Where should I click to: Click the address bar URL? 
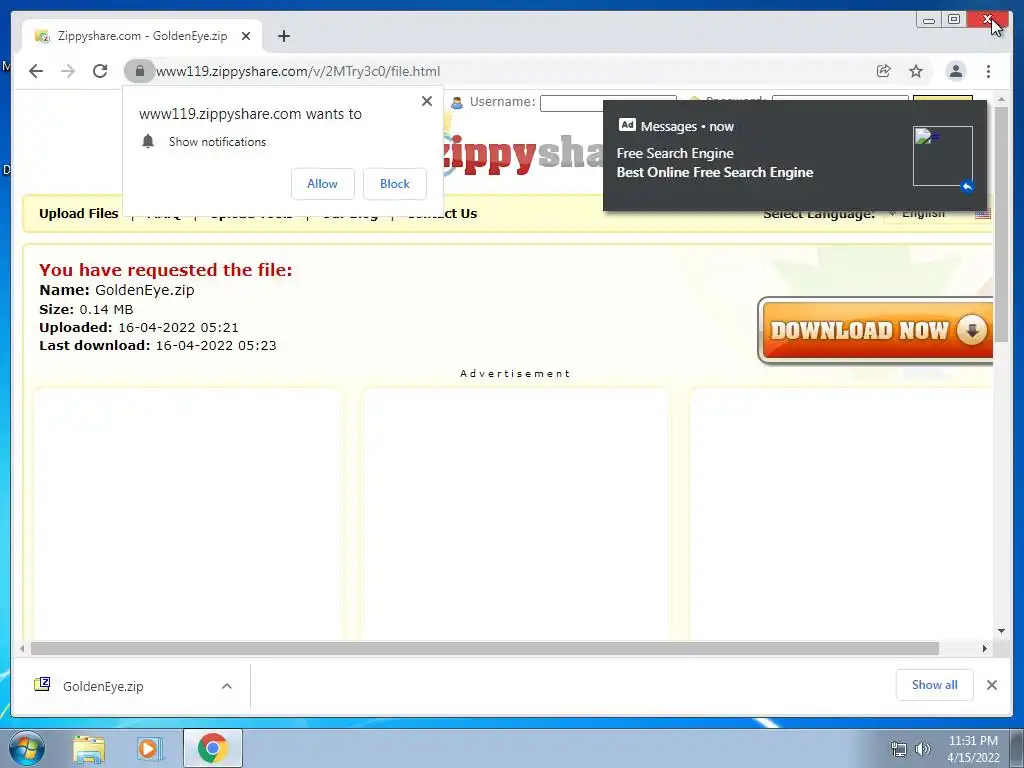coord(298,71)
